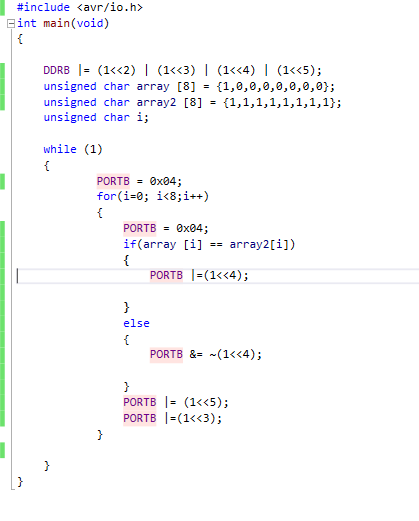The height and width of the screenshot is (521, 419).
Task: Click the 'array [8]' declaration text
Action: (x=166, y=86)
